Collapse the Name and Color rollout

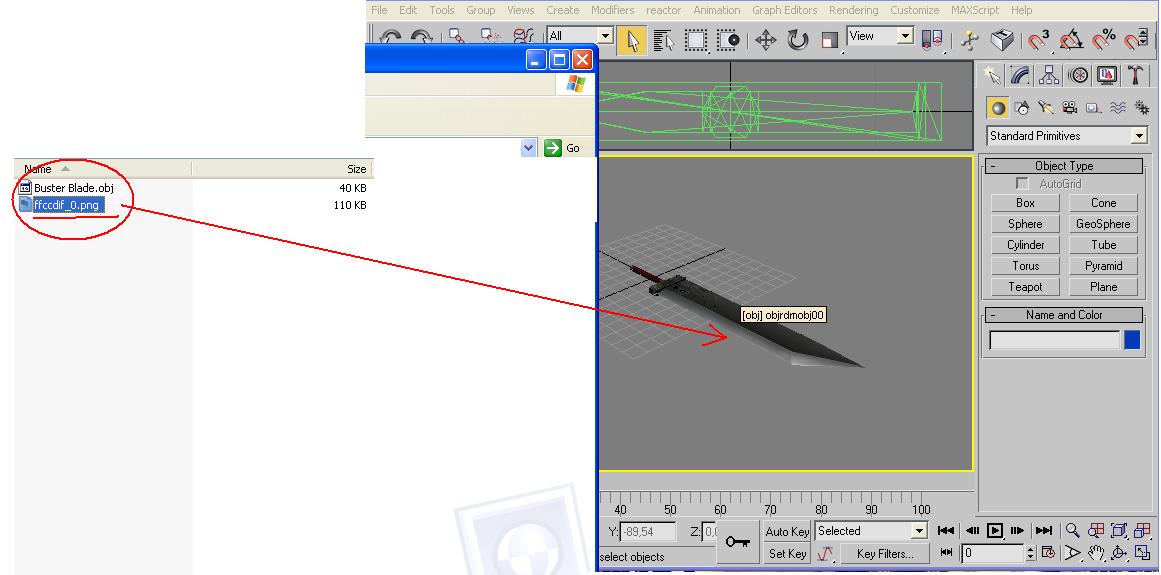1064,315
